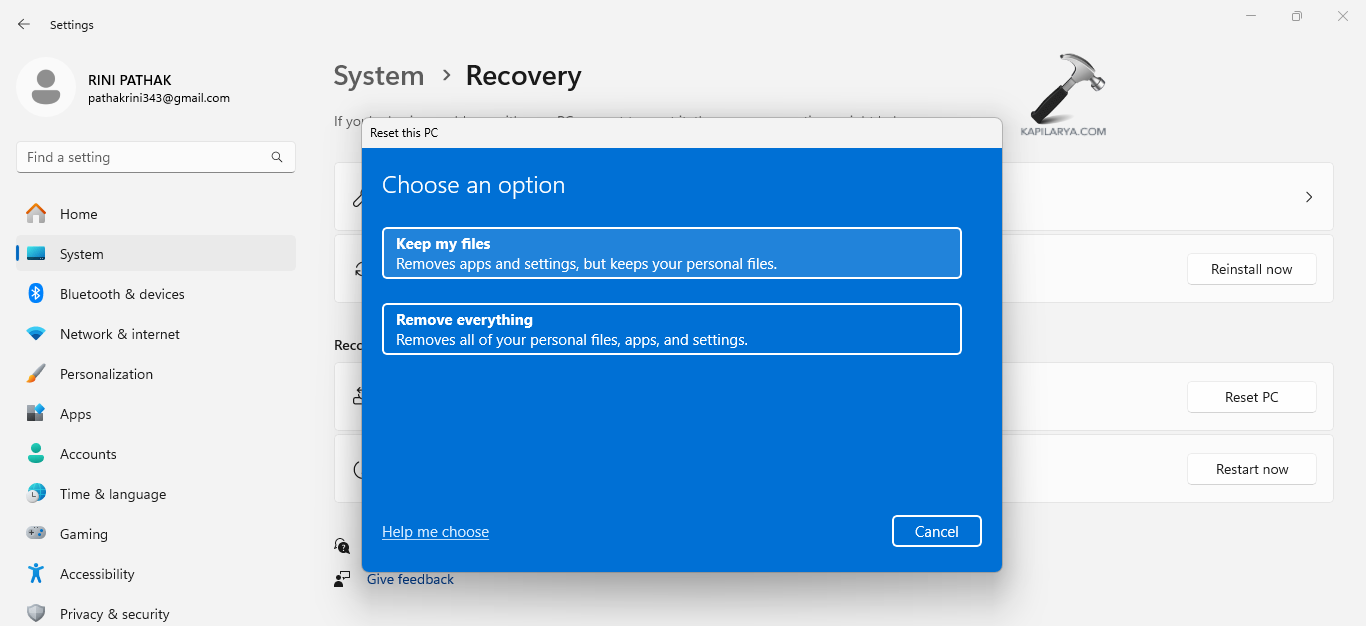Image resolution: width=1366 pixels, height=626 pixels.
Task: Choose the Remove everything option
Action: [x=671, y=329]
